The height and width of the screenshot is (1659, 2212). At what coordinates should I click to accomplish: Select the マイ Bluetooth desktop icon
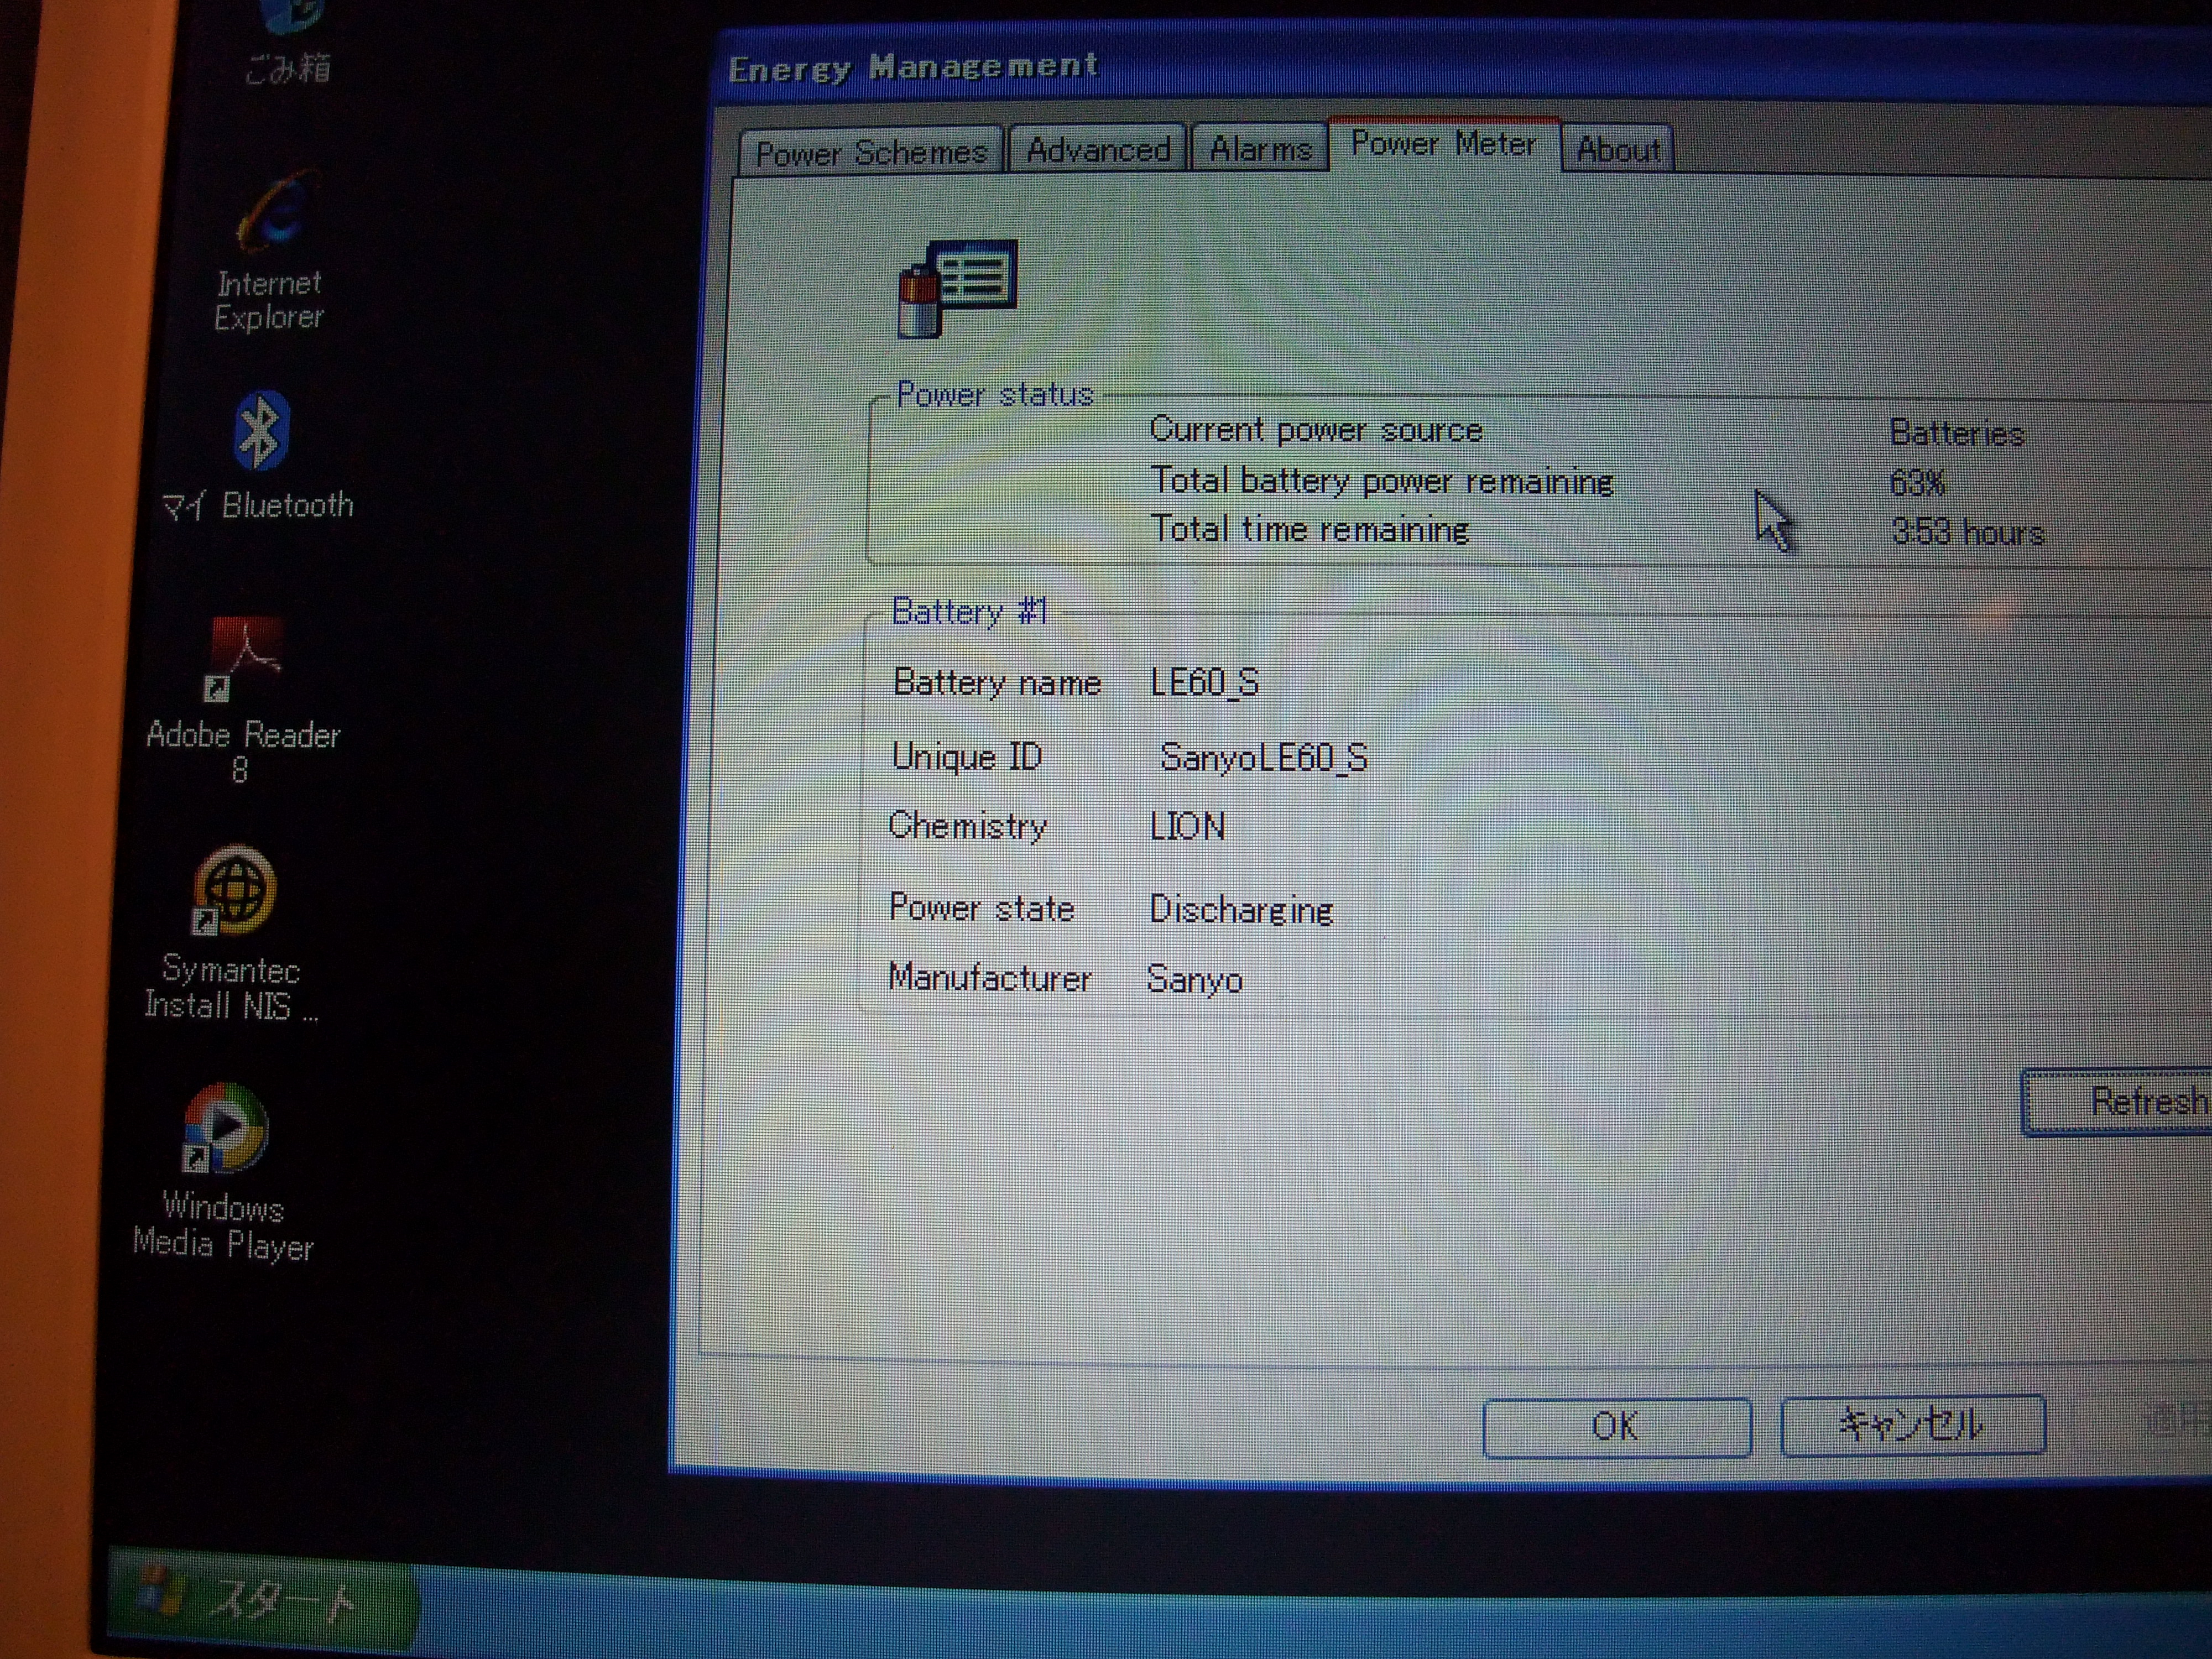(261, 430)
